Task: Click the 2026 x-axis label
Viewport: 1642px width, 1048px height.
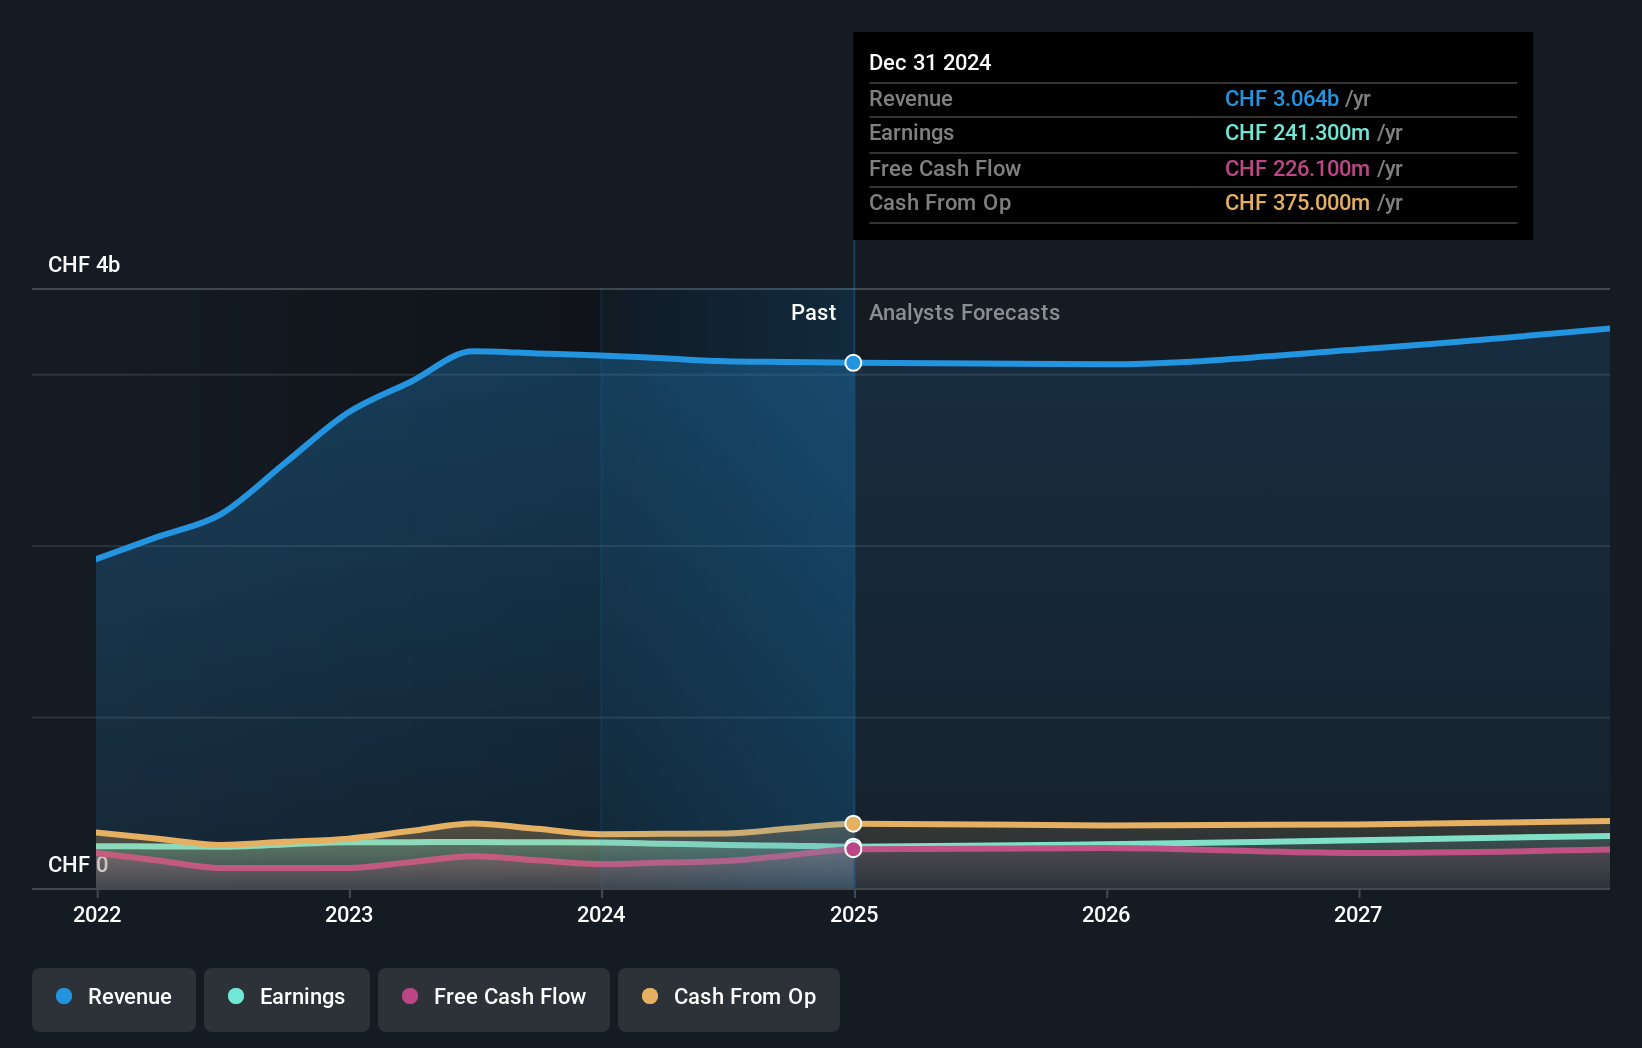Action: click(1106, 914)
